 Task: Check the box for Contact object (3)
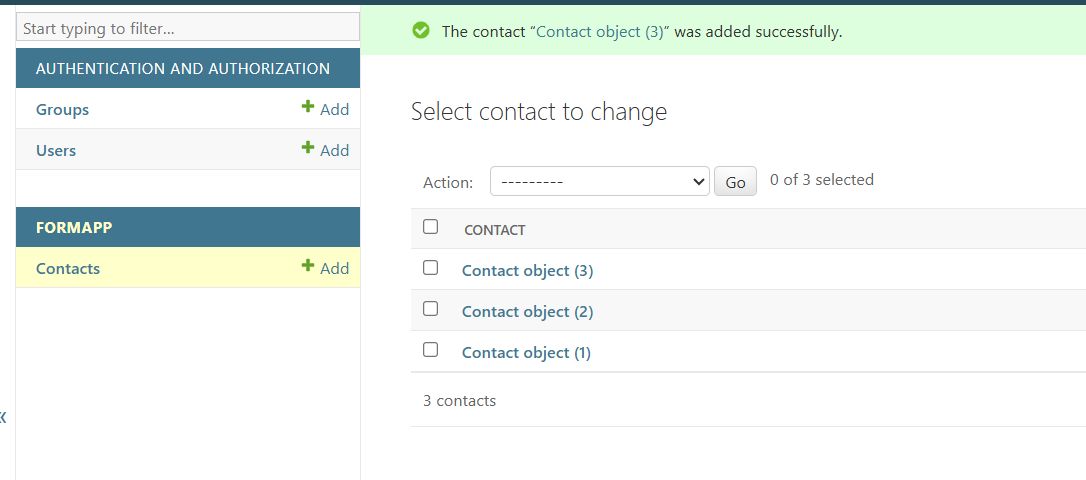pos(430,267)
